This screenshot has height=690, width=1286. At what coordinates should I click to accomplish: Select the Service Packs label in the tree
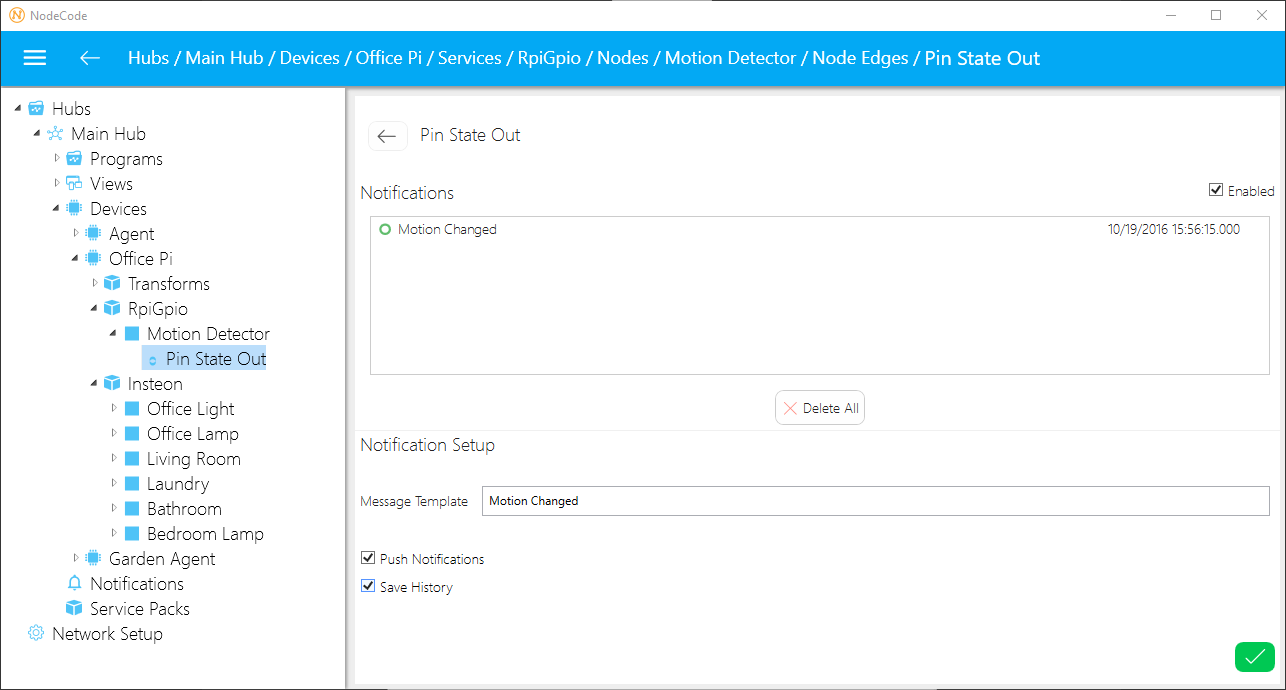(140, 609)
